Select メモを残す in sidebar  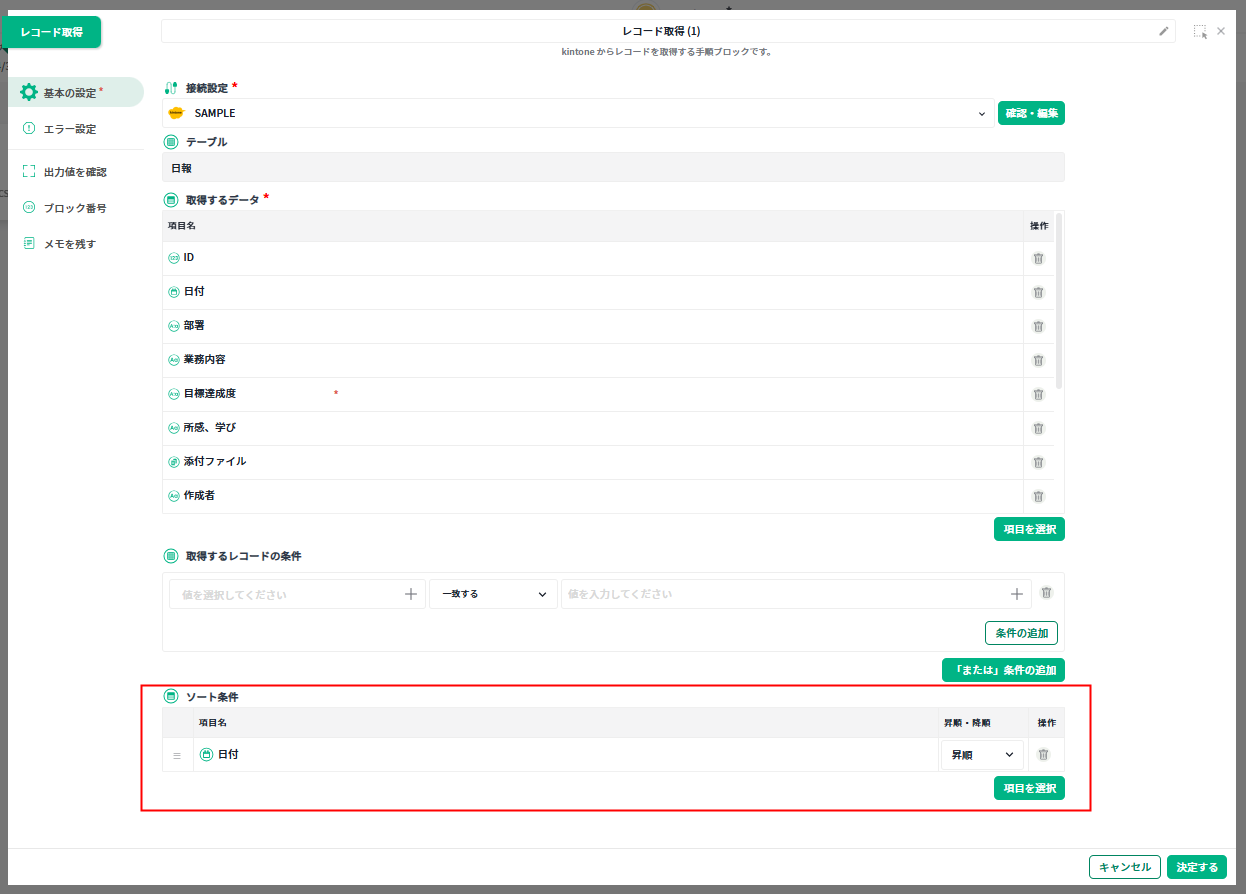point(69,244)
